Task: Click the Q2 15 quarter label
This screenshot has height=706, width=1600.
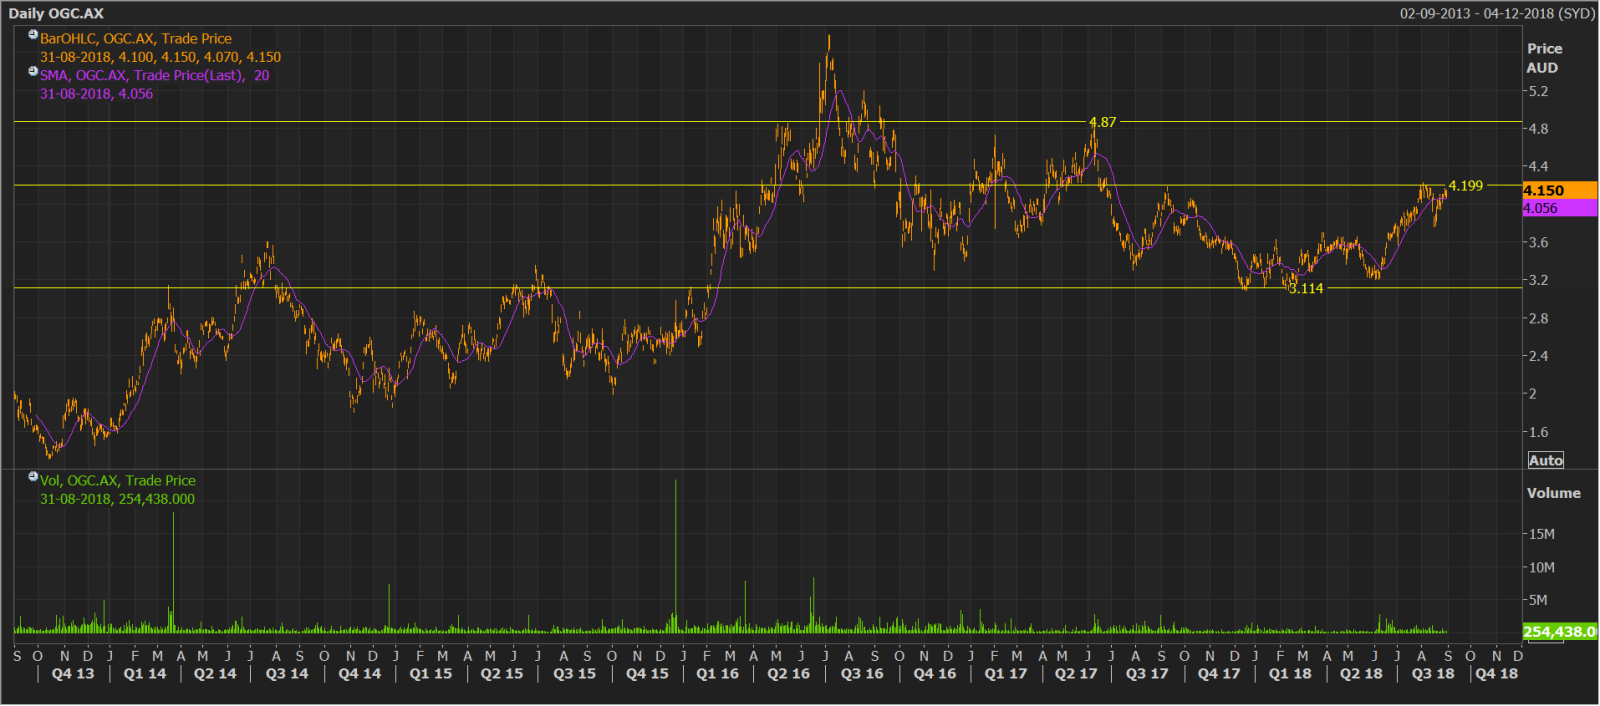Action: [502, 674]
